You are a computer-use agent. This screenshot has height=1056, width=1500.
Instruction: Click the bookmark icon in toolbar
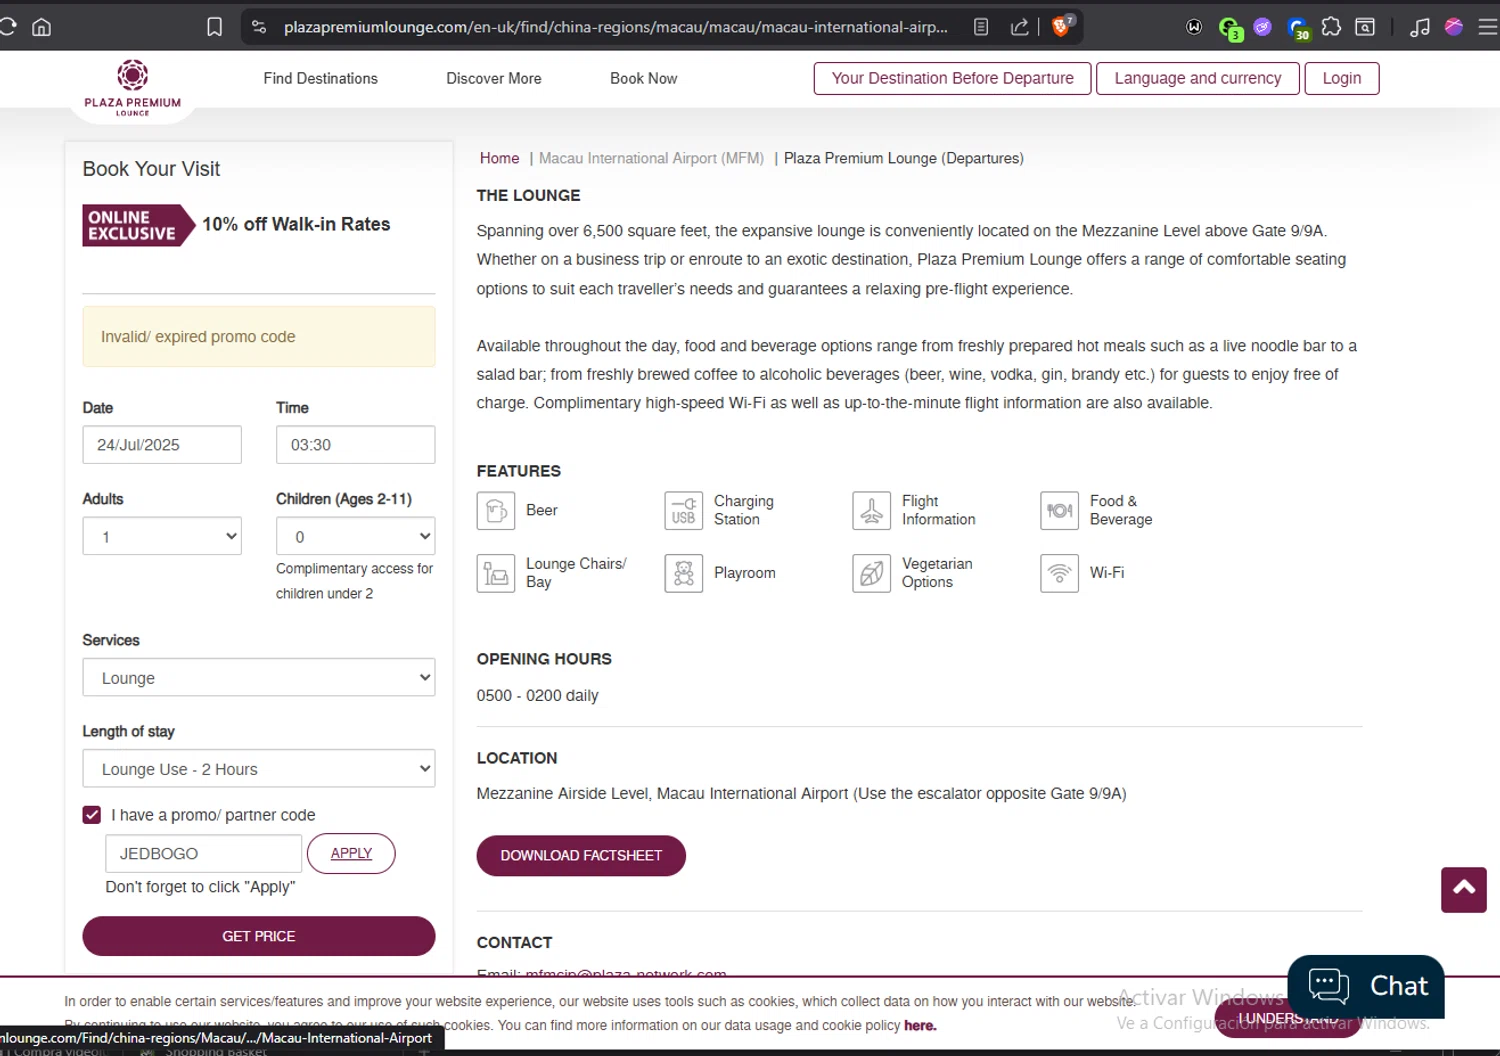pyautogui.click(x=214, y=27)
